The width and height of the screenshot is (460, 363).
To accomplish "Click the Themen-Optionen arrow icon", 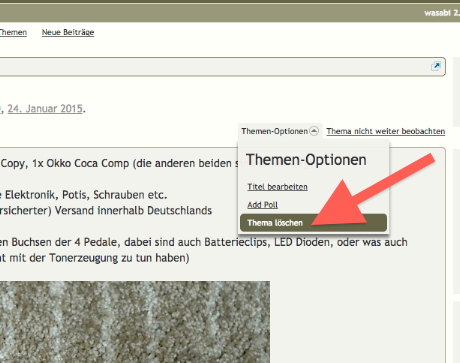I will coord(314,131).
